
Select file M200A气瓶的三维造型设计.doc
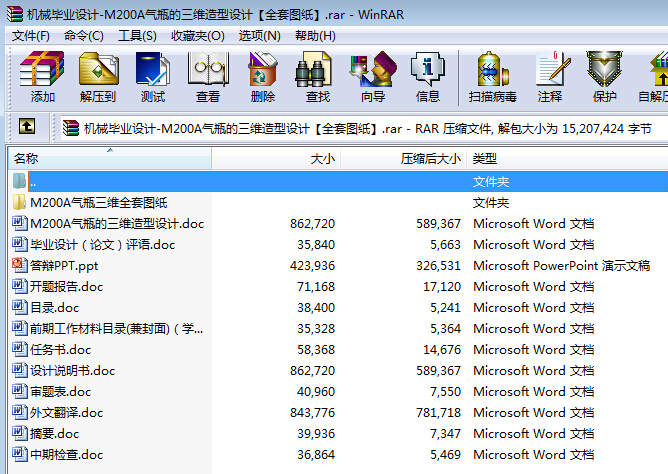[117, 224]
